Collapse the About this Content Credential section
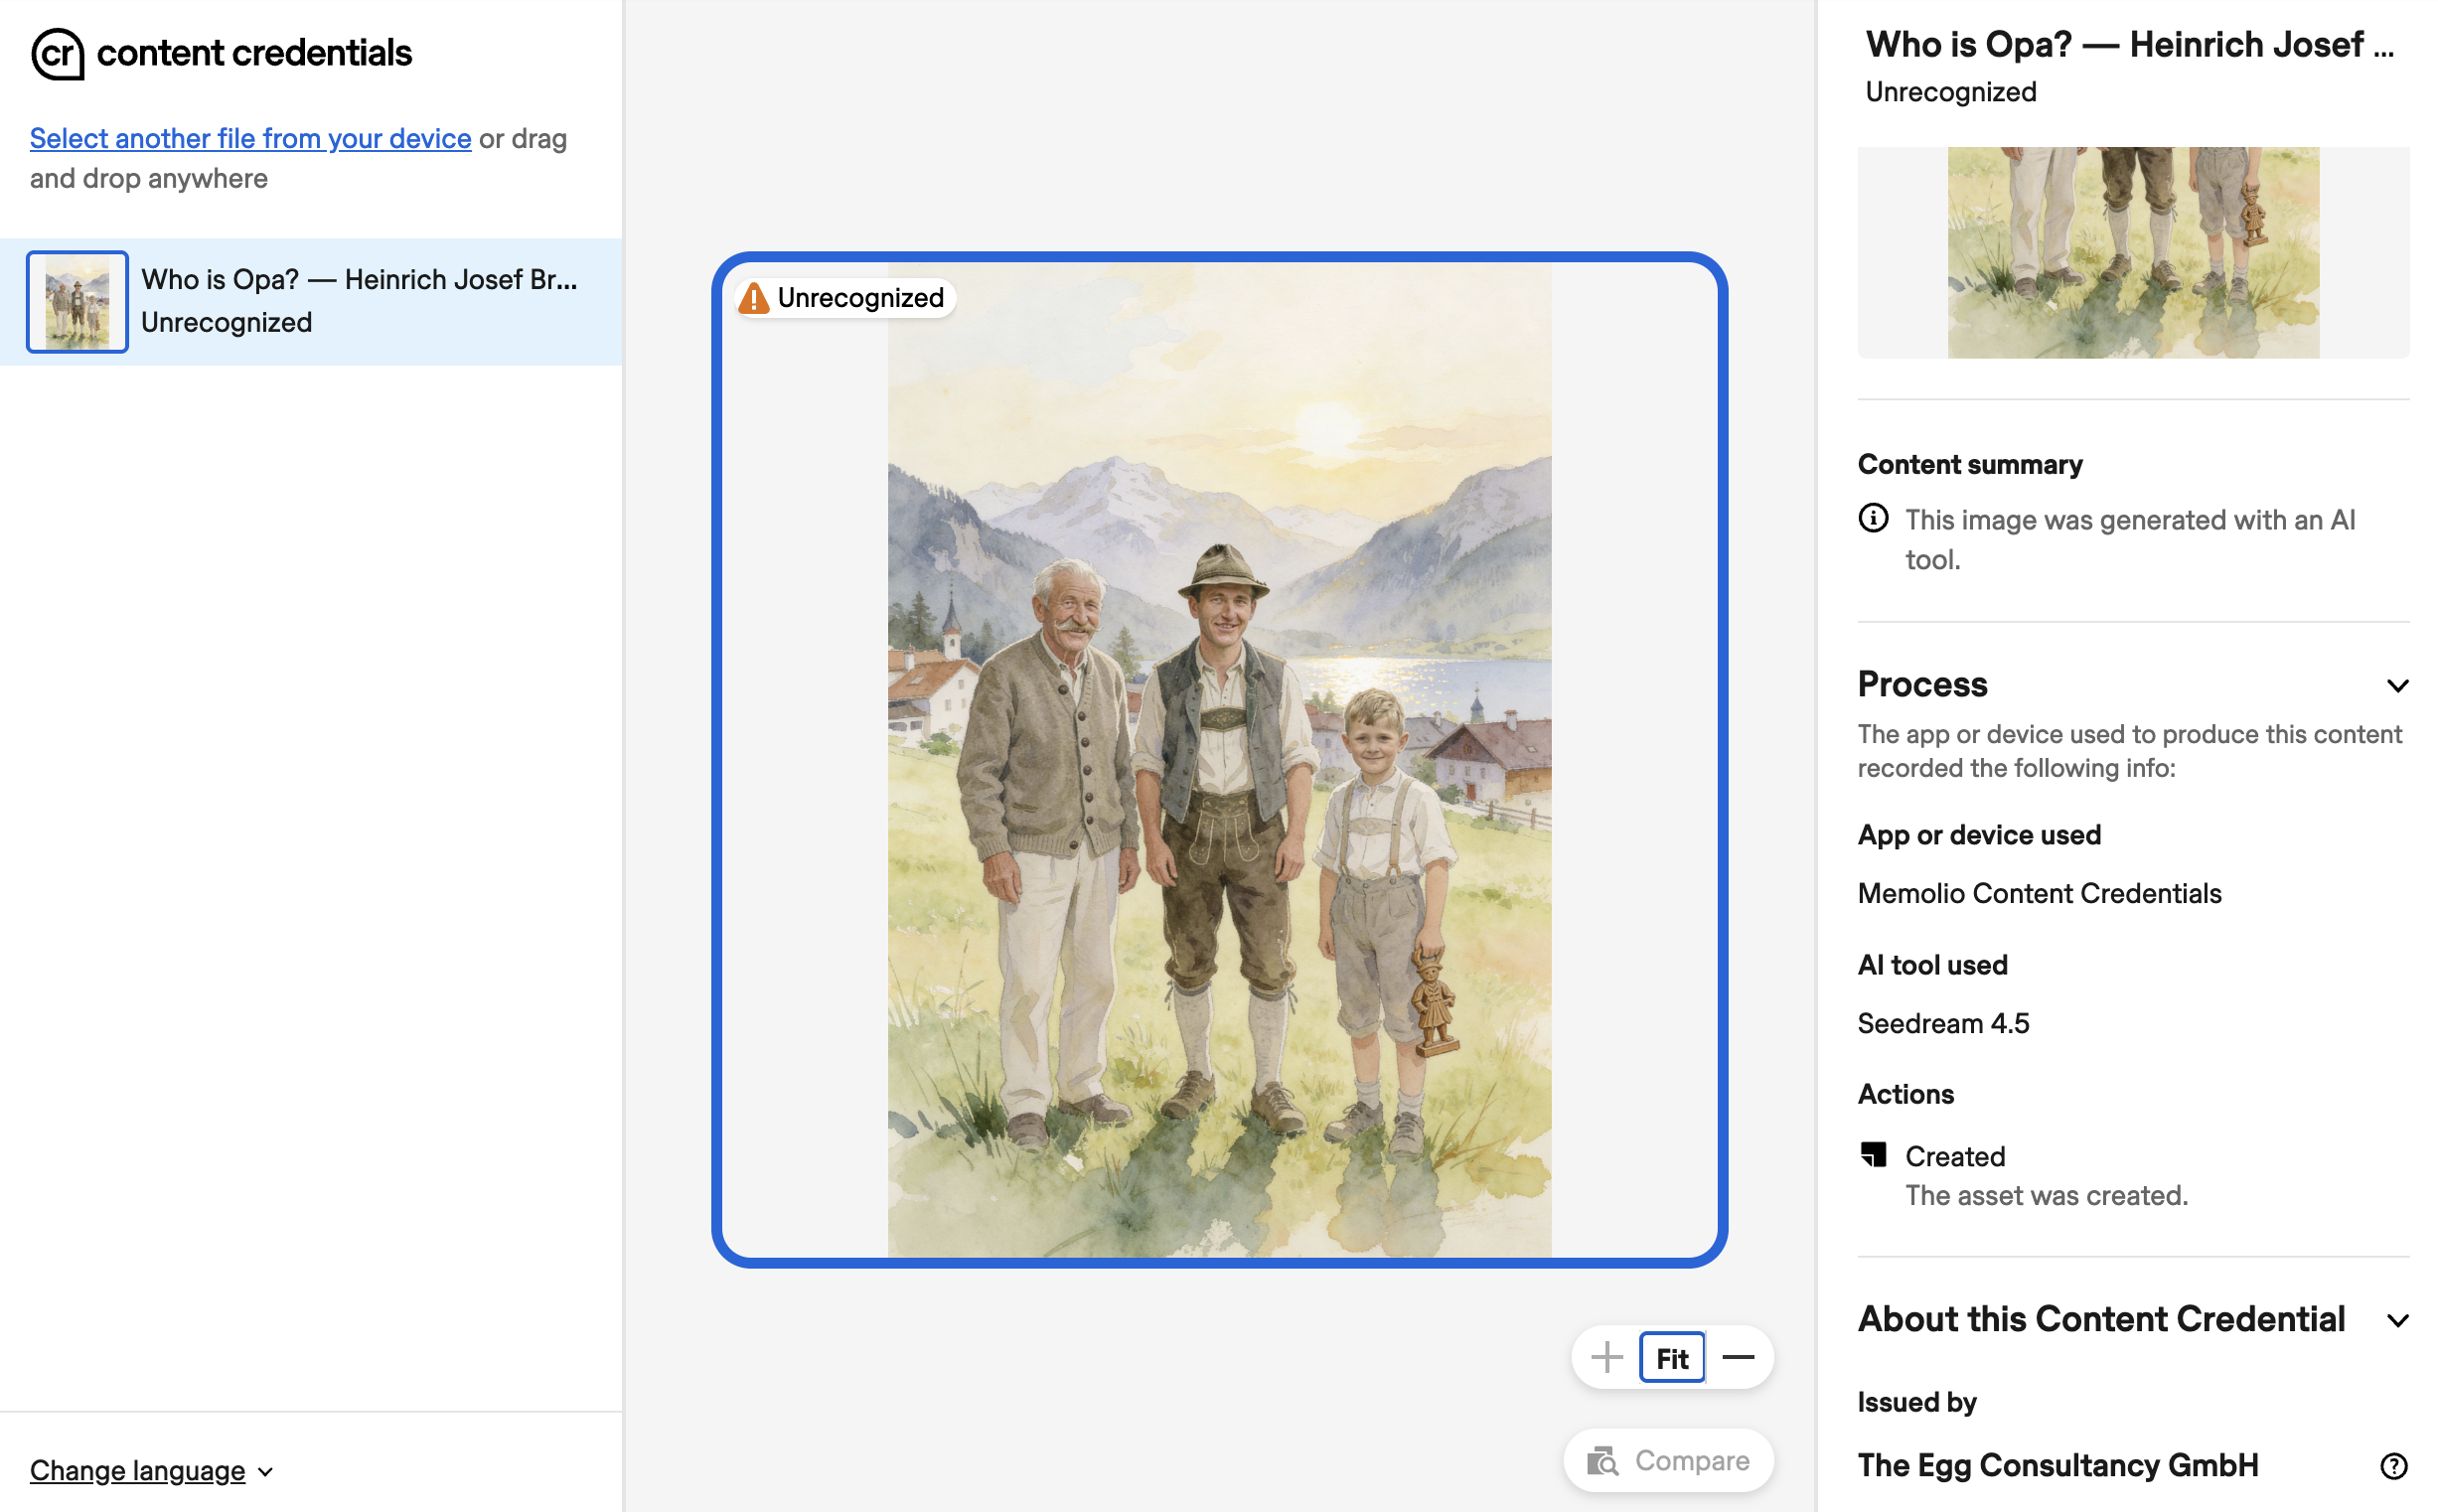This screenshot has width=2438, height=1512. [x=2397, y=1320]
